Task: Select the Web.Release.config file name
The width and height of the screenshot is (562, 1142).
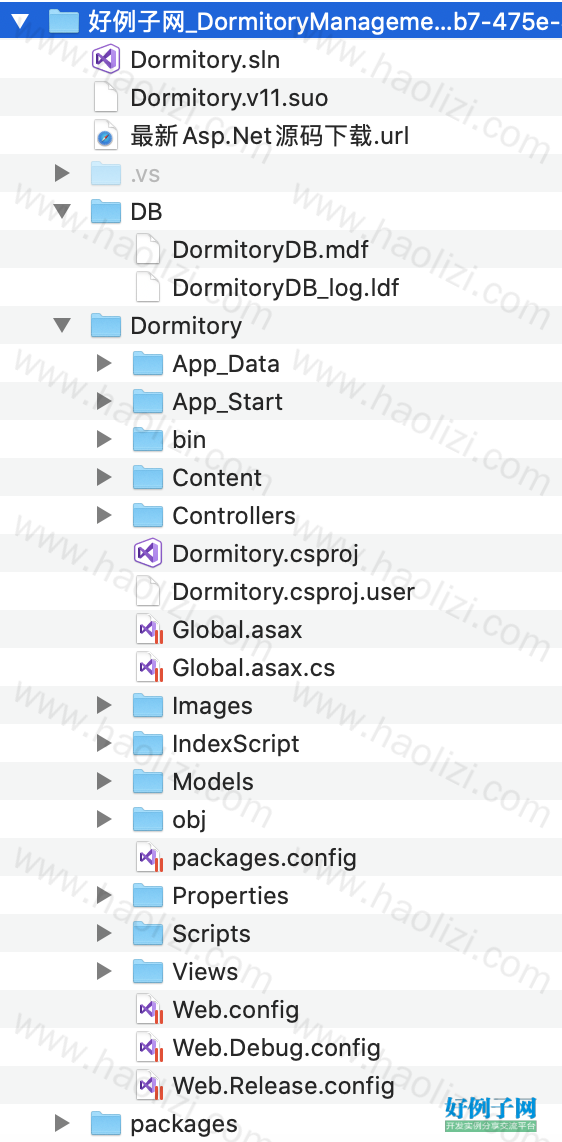Action: point(283,1086)
